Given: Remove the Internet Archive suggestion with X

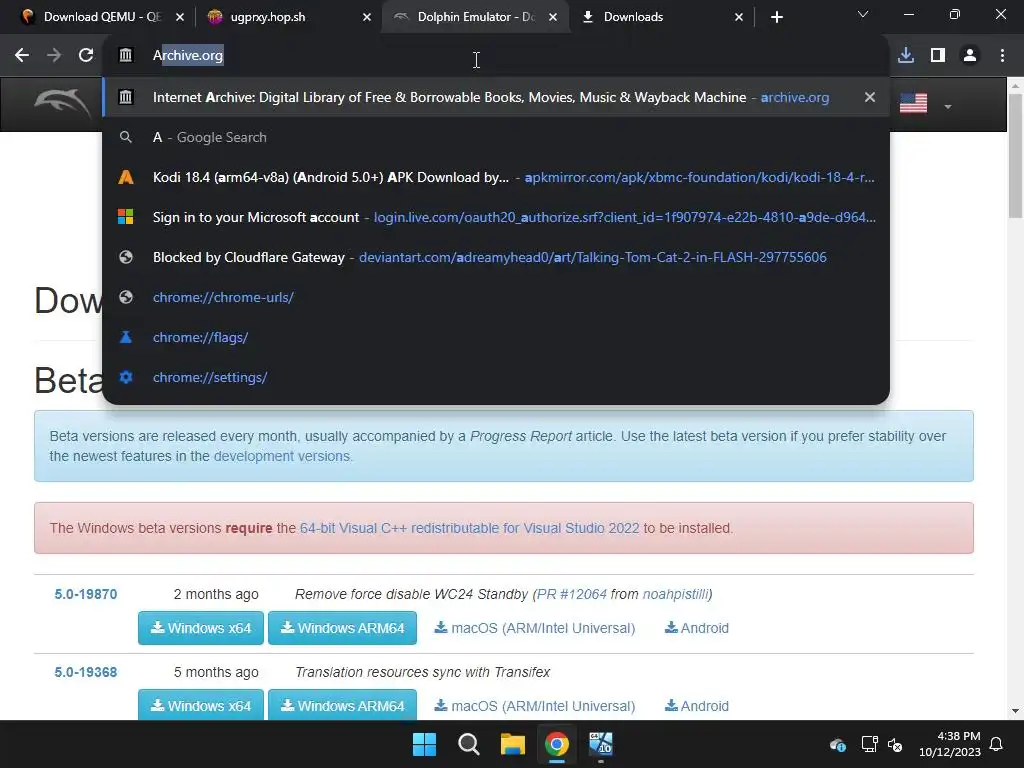Looking at the screenshot, I should click(869, 97).
